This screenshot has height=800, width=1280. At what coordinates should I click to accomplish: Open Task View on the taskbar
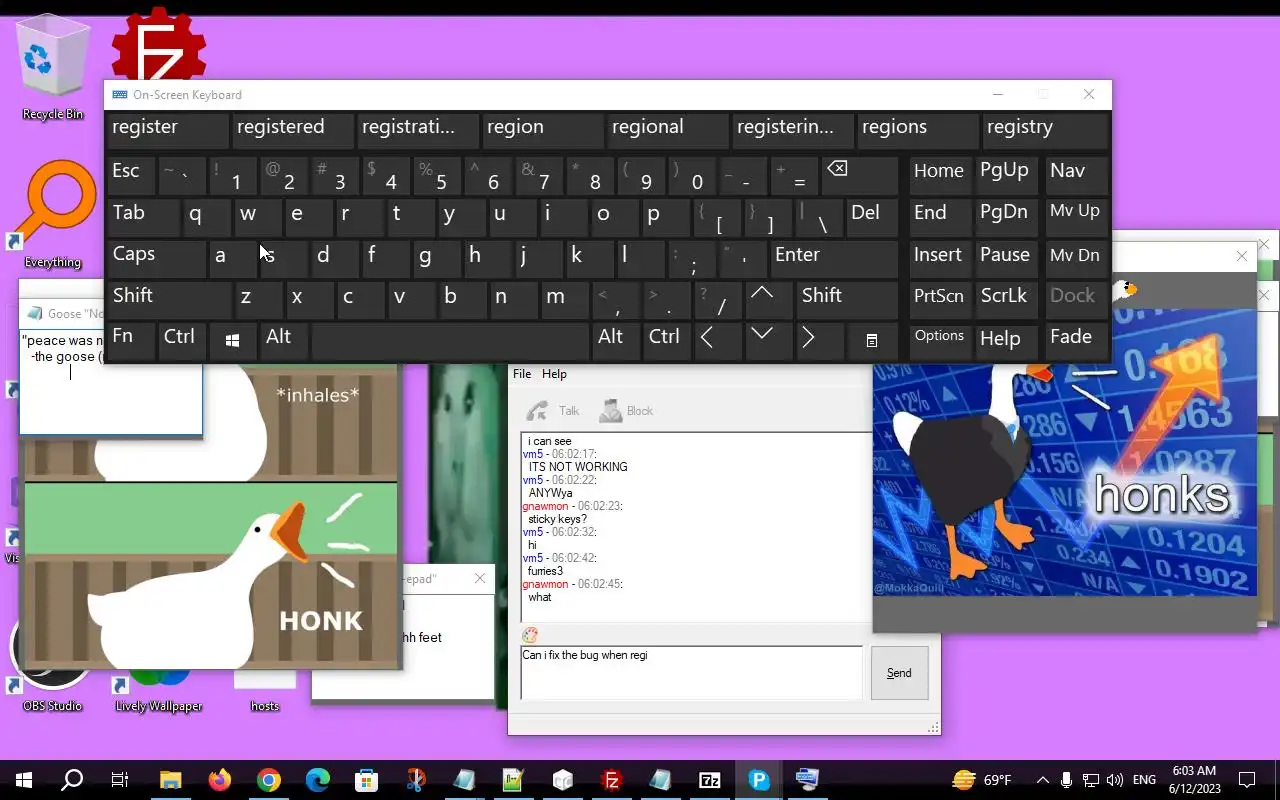point(120,780)
